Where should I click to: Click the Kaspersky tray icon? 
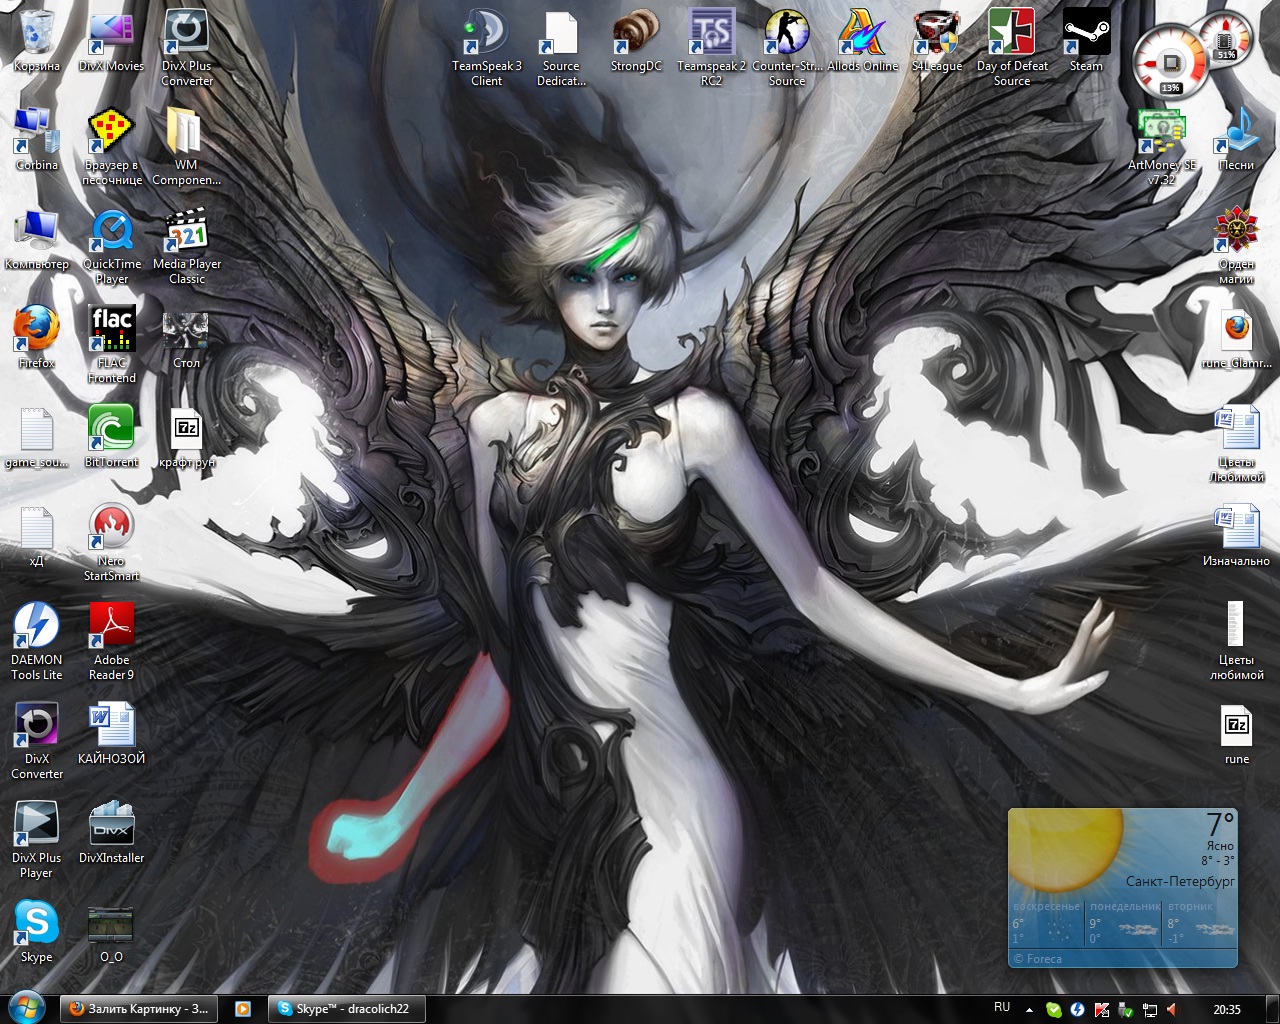pyautogui.click(x=1101, y=1010)
